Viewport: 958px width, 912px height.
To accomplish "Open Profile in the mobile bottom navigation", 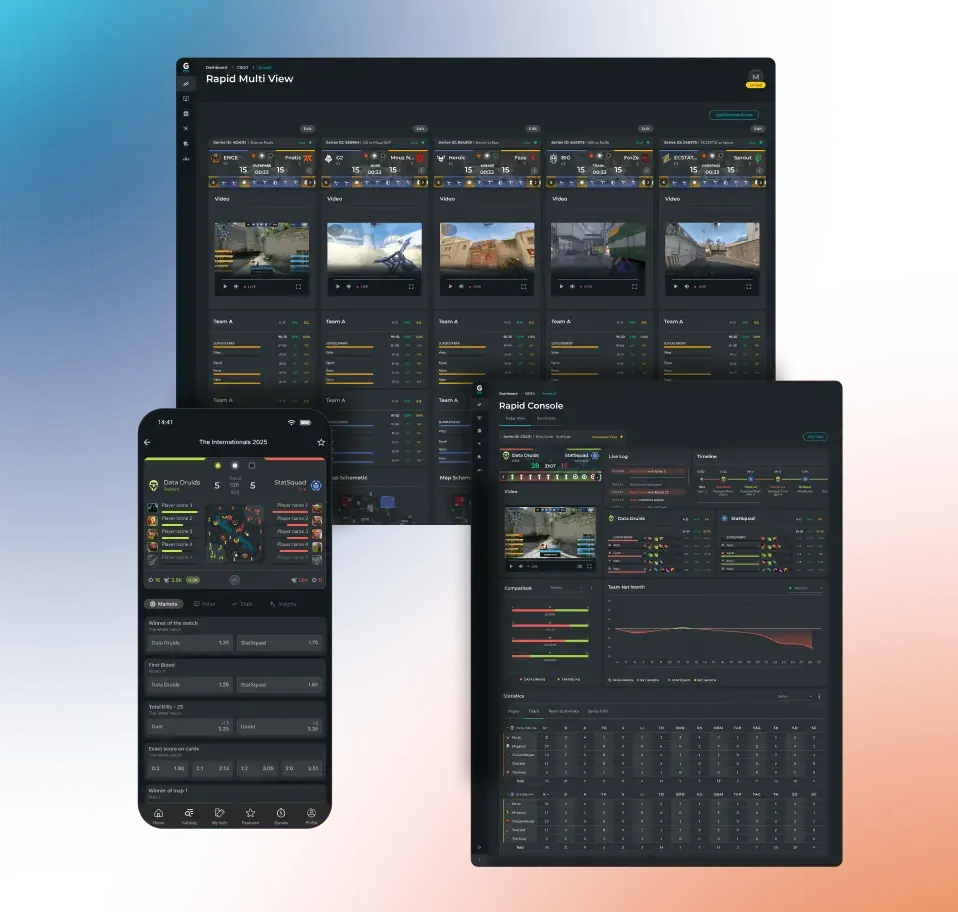I will tap(312, 814).
